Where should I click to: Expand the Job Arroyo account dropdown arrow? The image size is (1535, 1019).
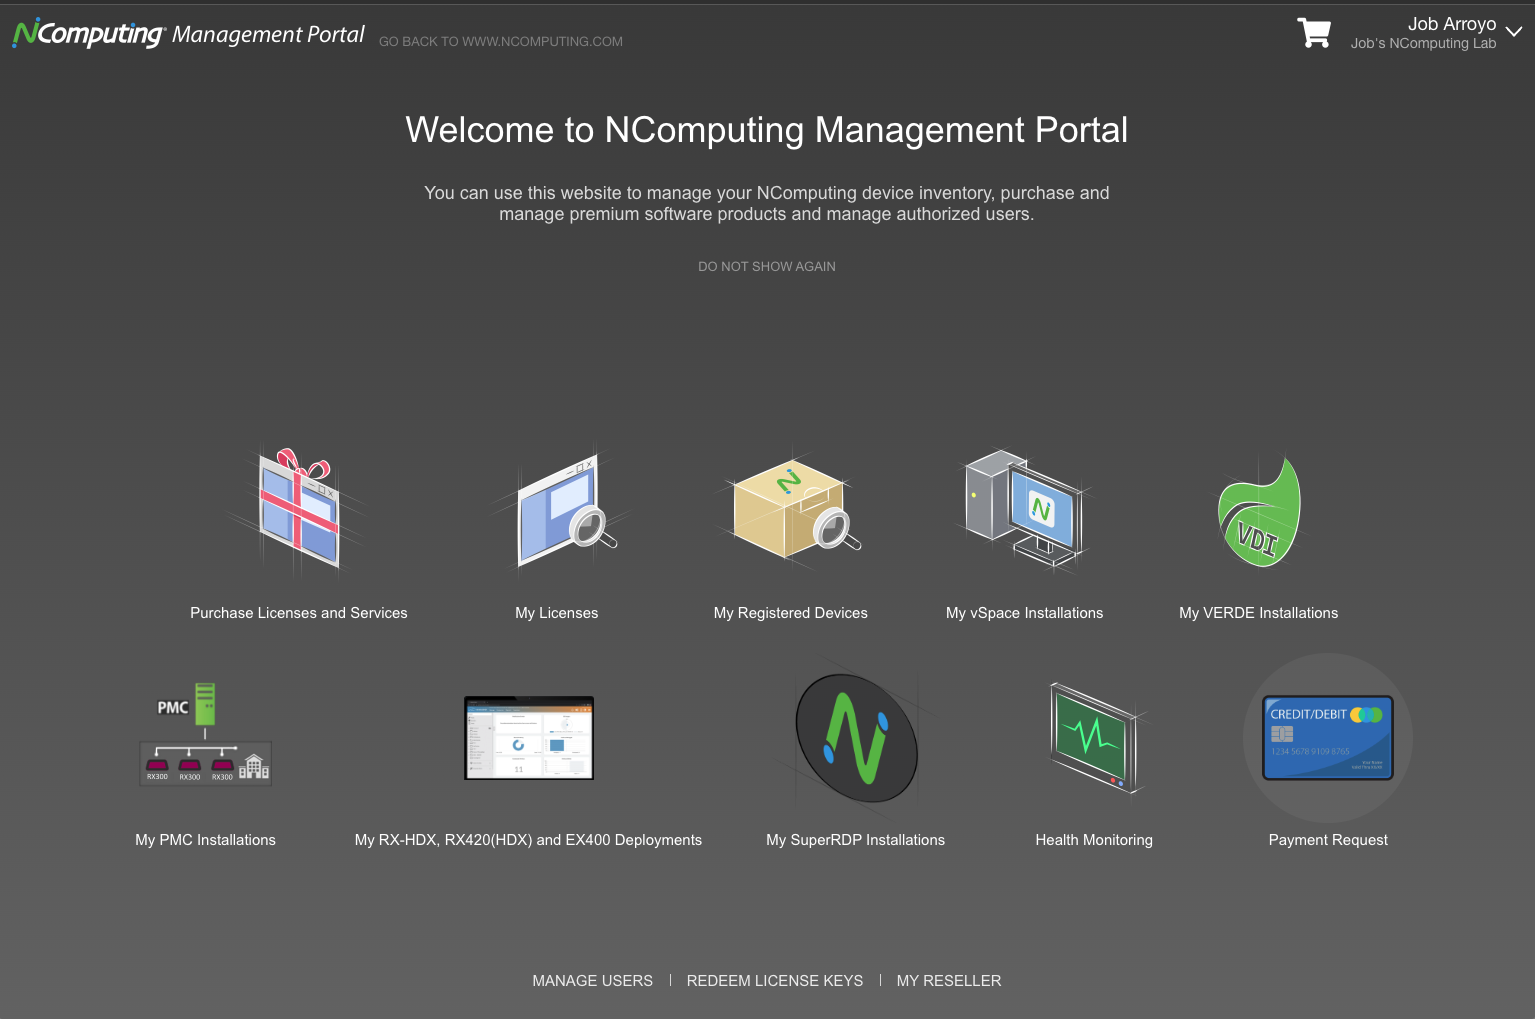[x=1514, y=32]
